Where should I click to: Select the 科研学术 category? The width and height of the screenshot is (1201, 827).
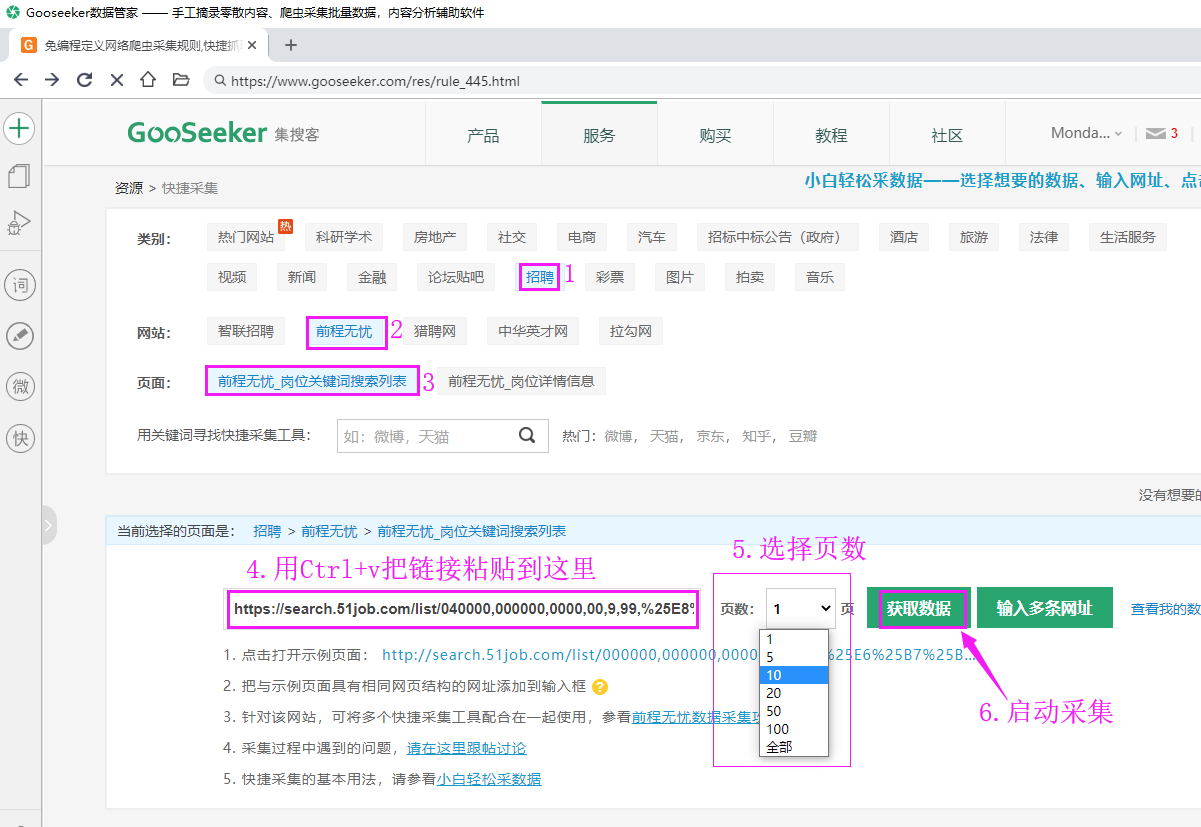[x=344, y=237]
